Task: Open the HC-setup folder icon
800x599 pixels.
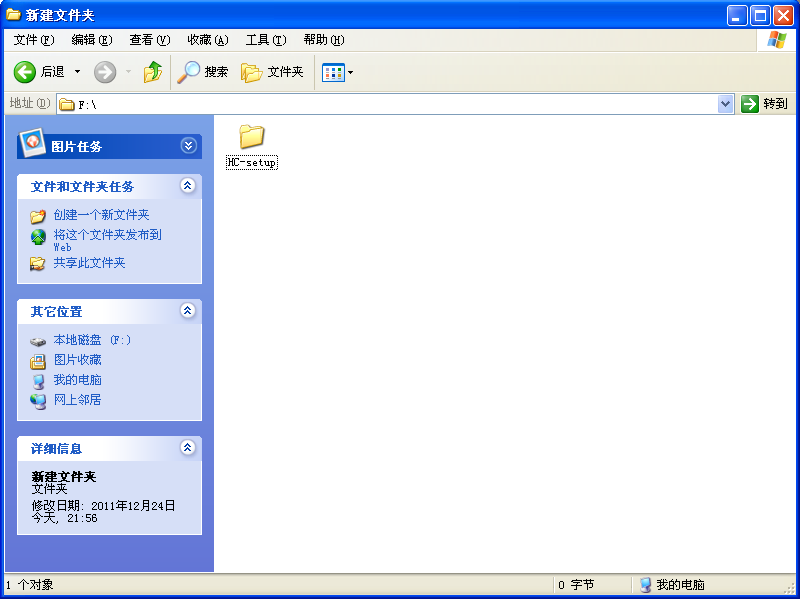Action: pos(251,137)
